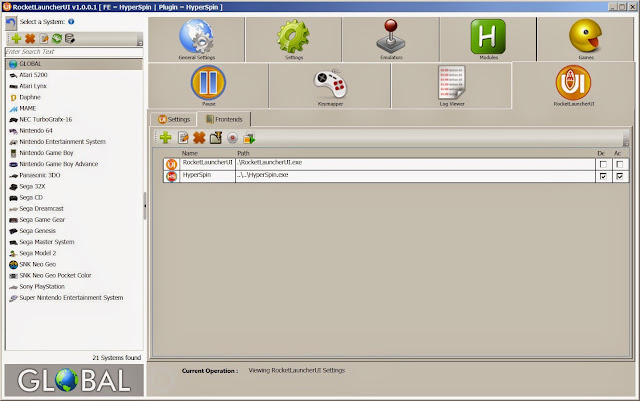Edit system with the sidebar pencil icon
This screenshot has width=640, height=401.
(44, 39)
